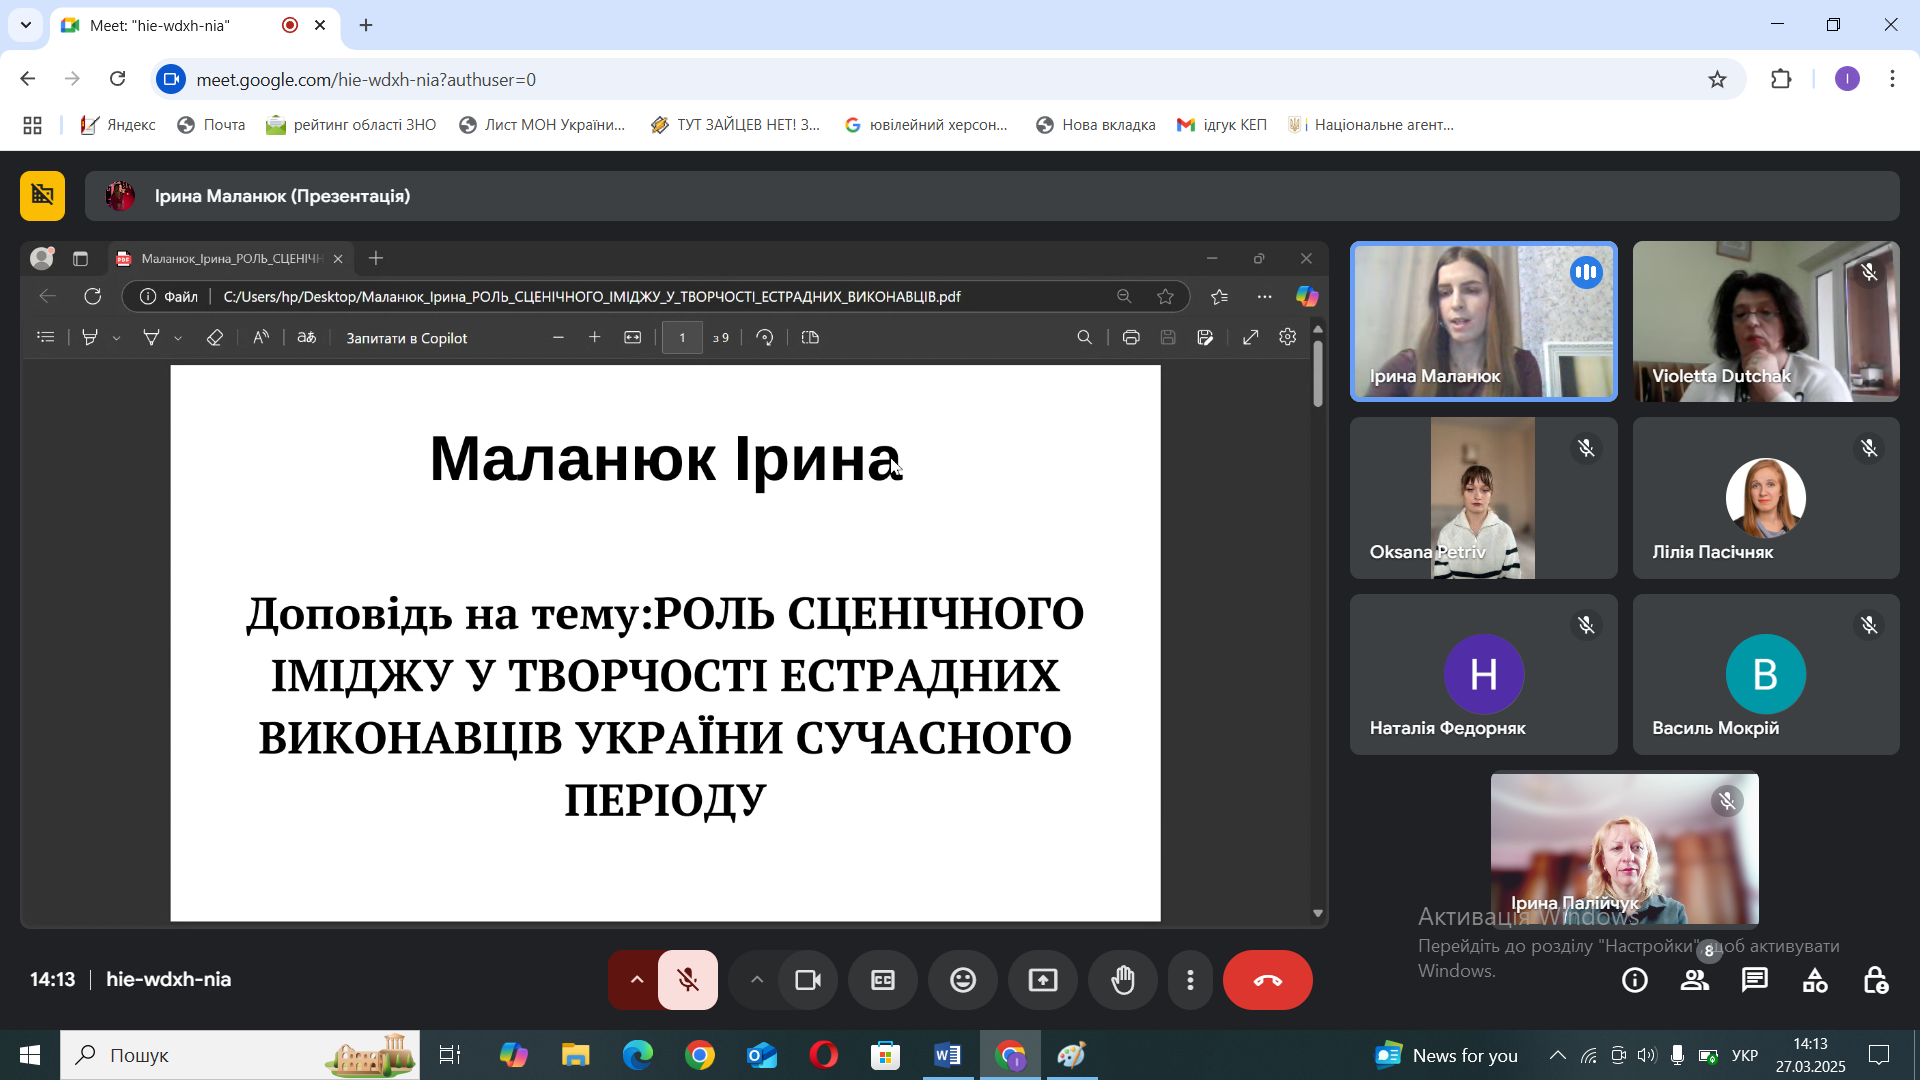The width and height of the screenshot is (1920, 1080).
Task: Click the red leave call button
Action: pos(1267,980)
